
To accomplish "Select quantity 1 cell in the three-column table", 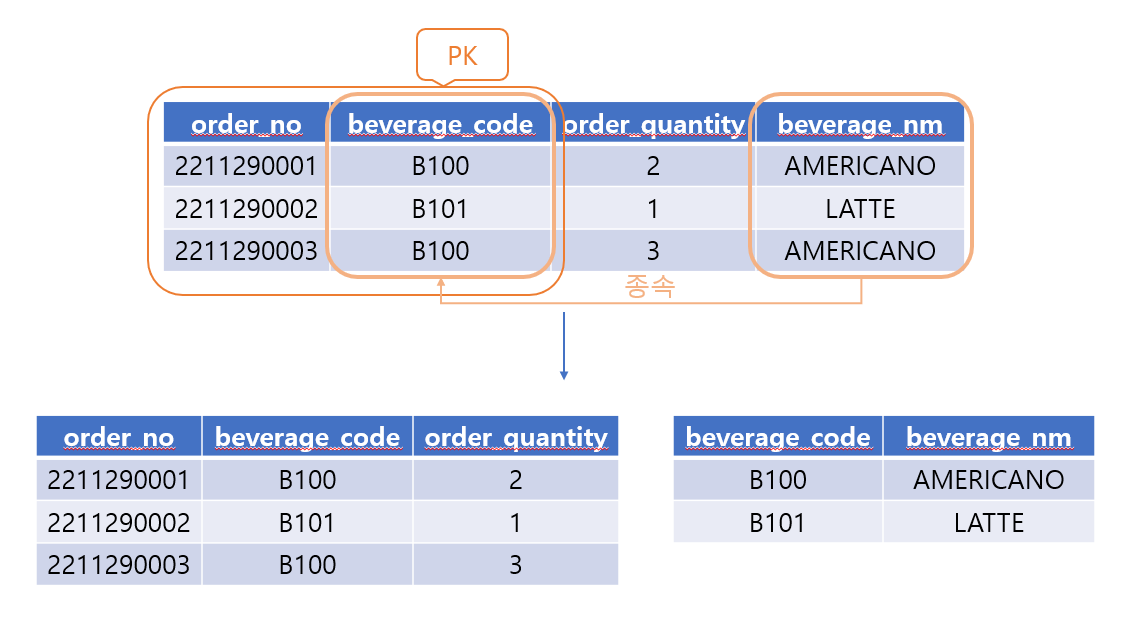I will [x=515, y=522].
